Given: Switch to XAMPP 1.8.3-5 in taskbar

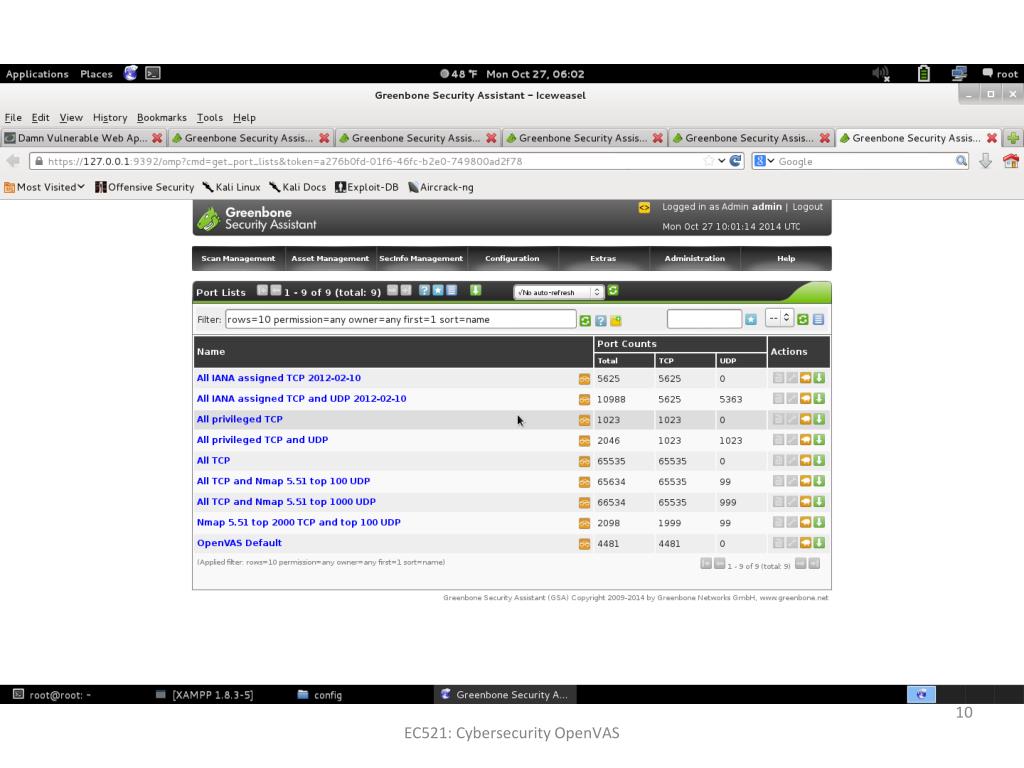Looking at the screenshot, I should pos(204,695).
